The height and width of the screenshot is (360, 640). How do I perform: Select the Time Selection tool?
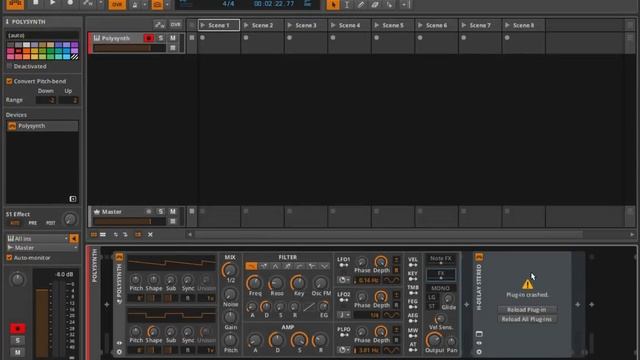click(x=347, y=4)
